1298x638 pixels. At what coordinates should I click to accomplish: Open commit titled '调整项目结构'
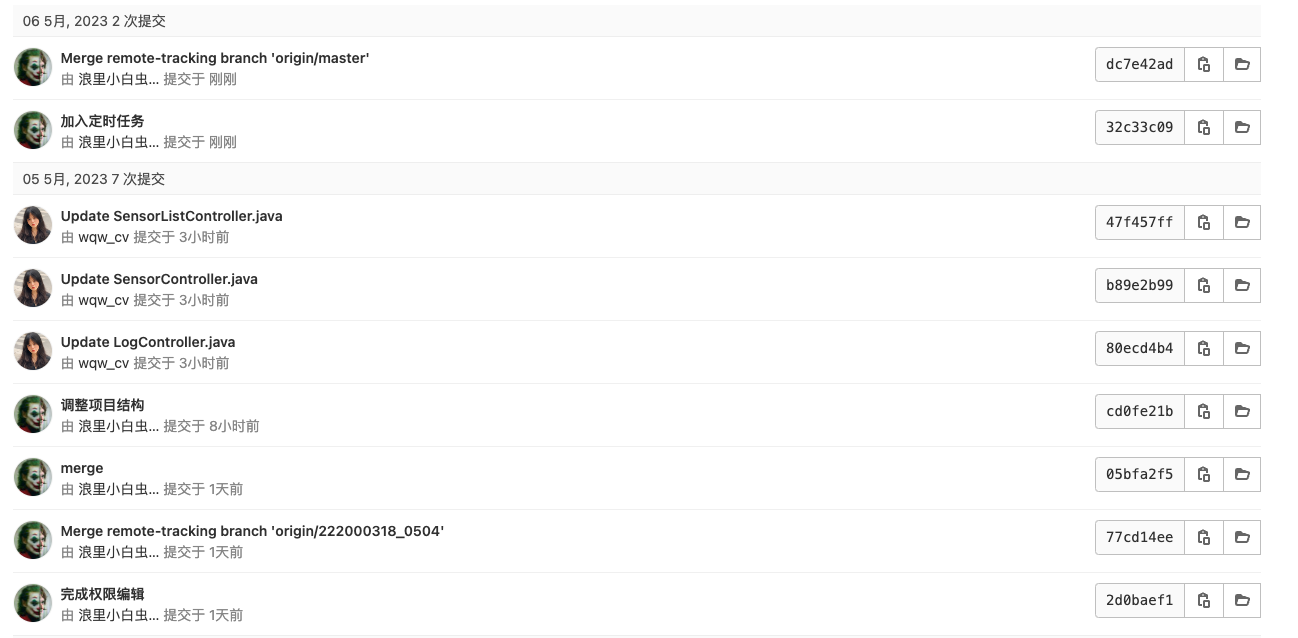coord(102,405)
